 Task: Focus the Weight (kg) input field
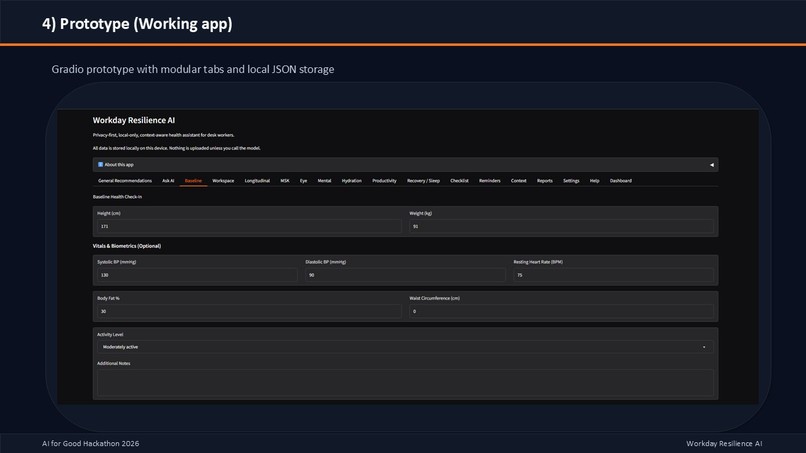pyautogui.click(x=561, y=226)
